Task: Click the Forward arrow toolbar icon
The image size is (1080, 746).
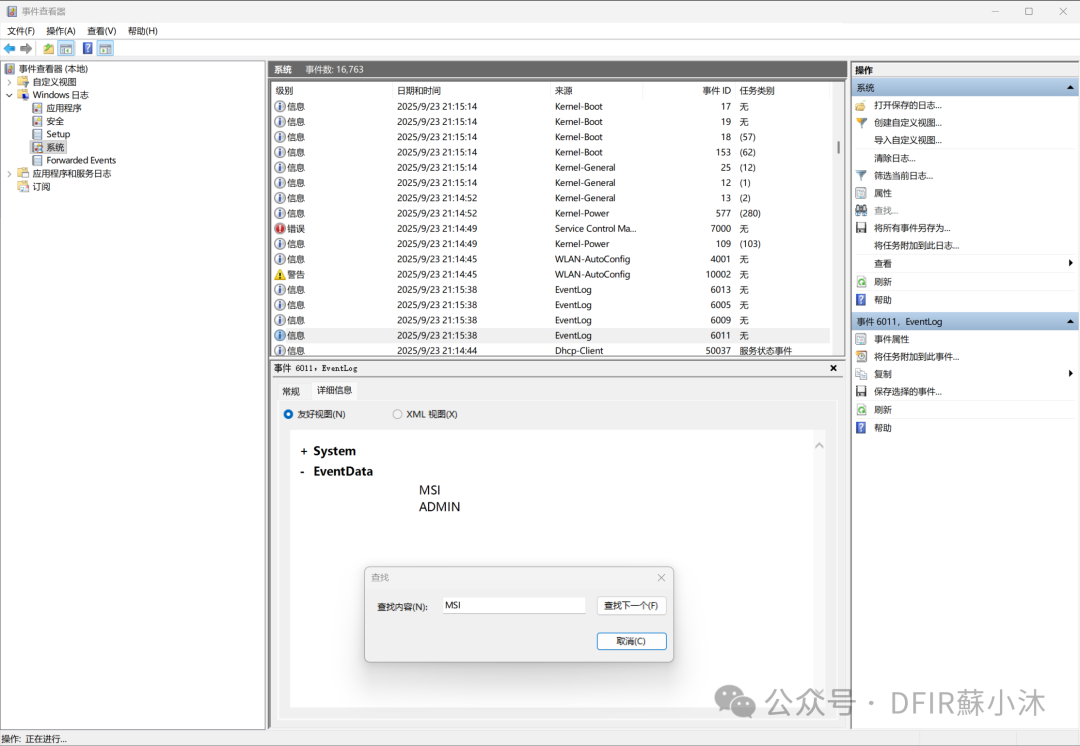Action: tap(26, 48)
